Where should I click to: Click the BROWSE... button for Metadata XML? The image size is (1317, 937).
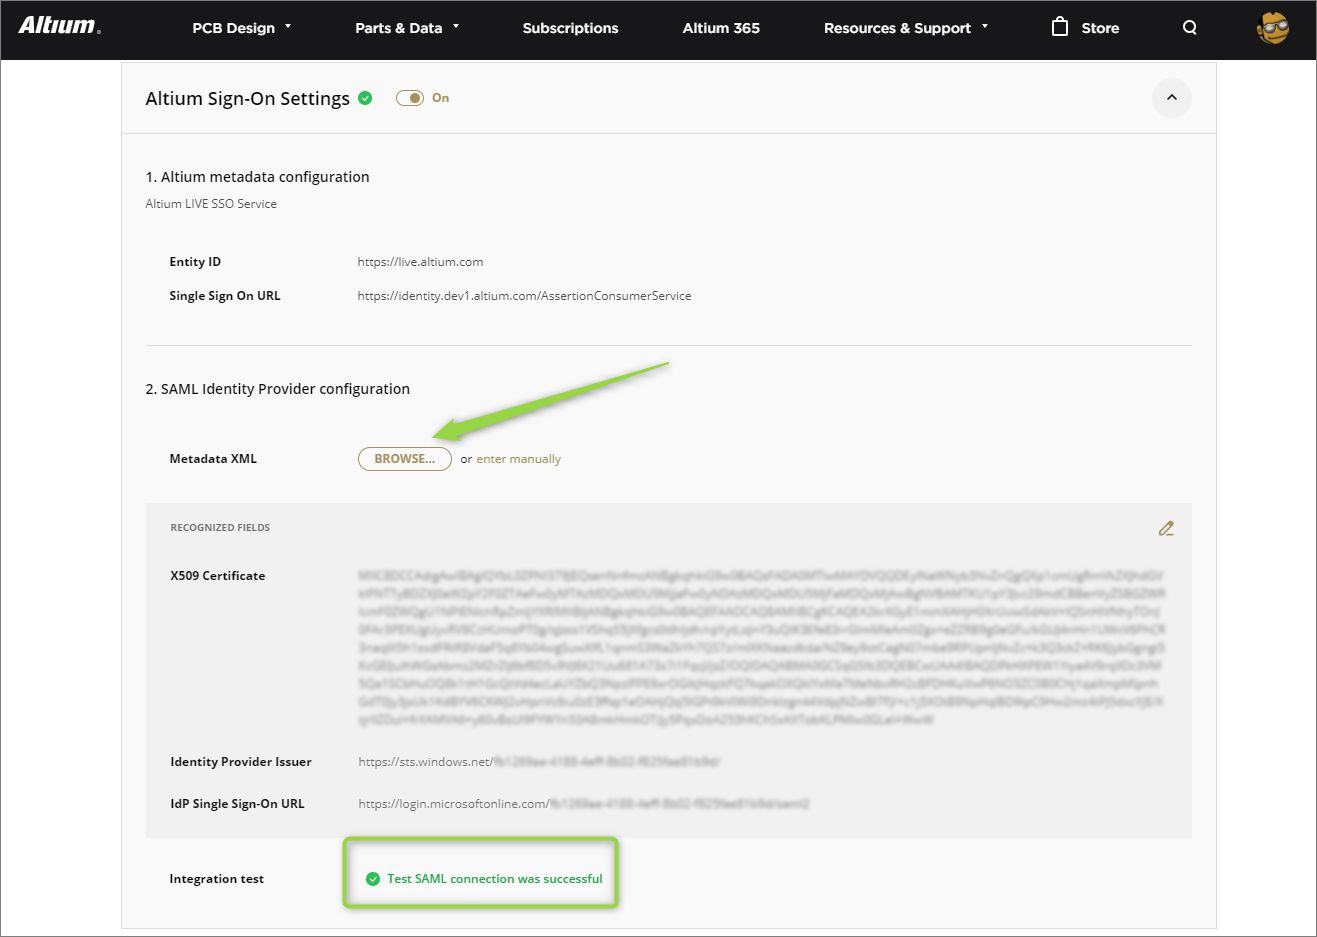(404, 459)
